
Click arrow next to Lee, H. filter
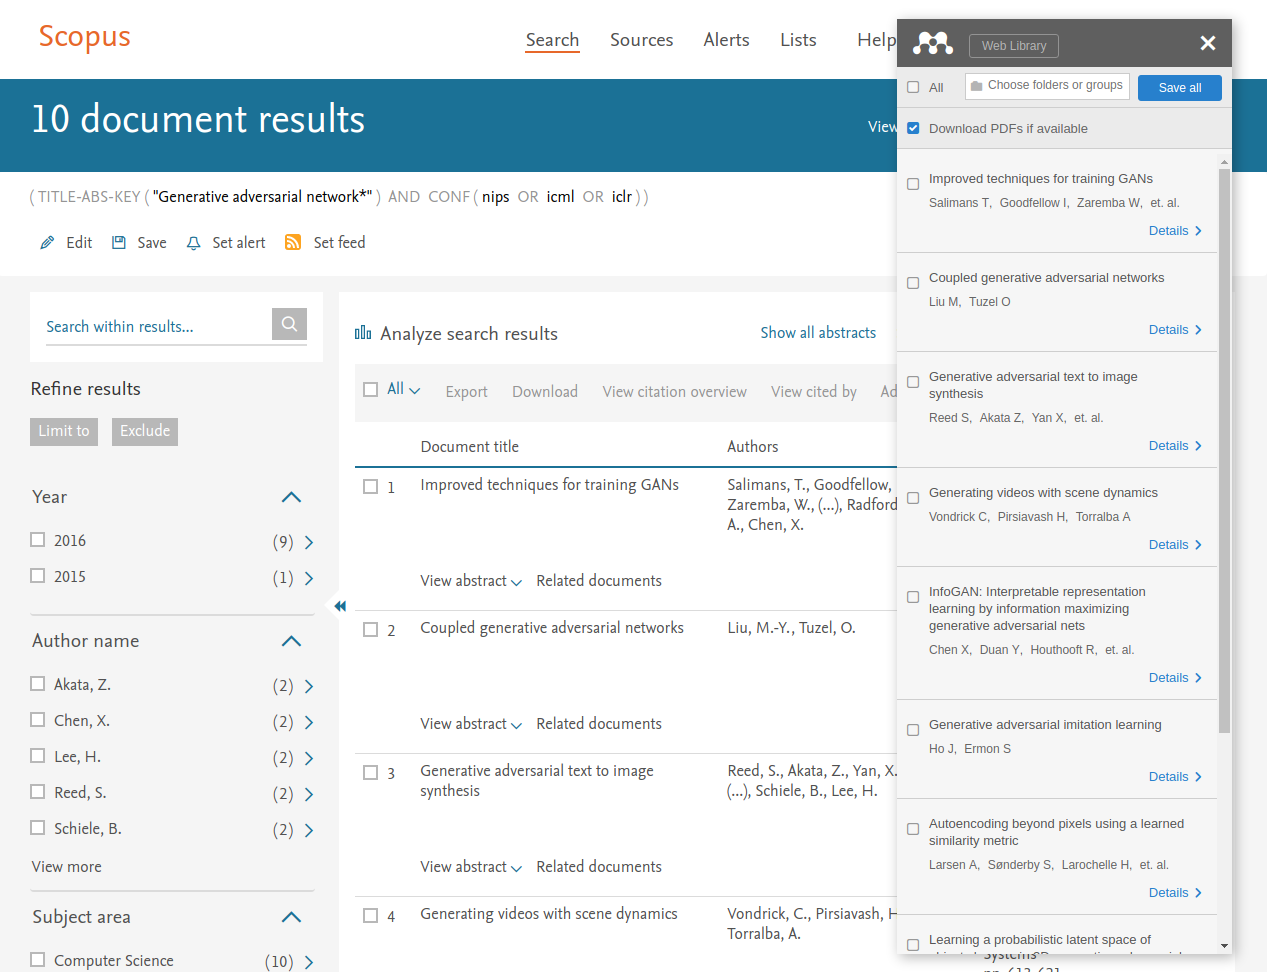coord(309,758)
